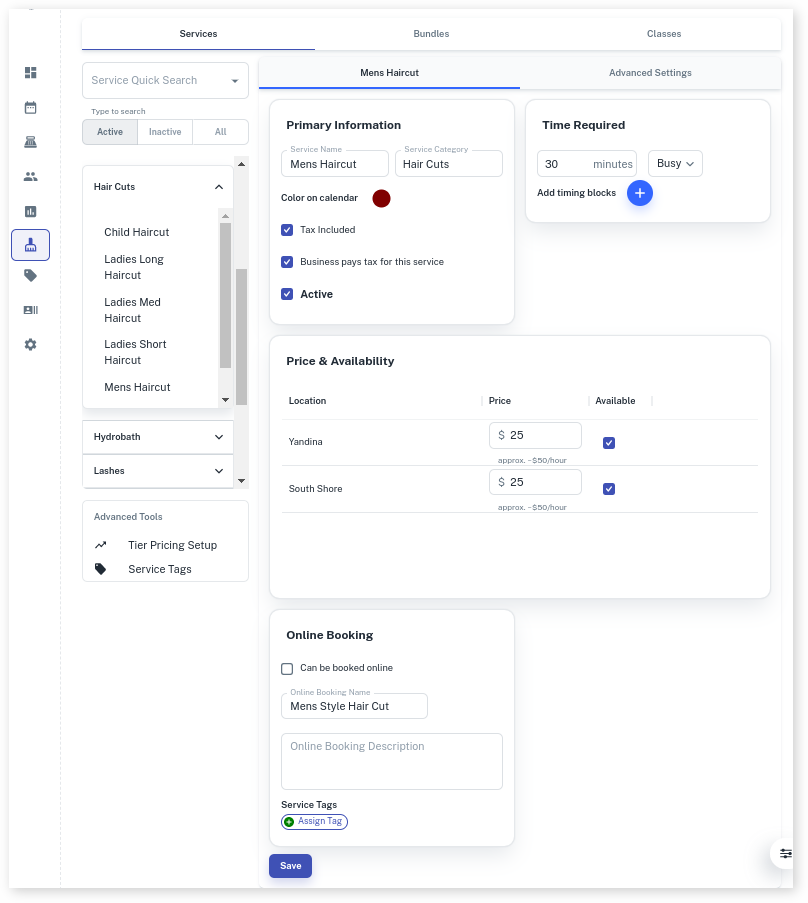Viewport: 808px width, 903px height.
Task: Toggle the Yandina Available checkbox
Action: (x=609, y=443)
